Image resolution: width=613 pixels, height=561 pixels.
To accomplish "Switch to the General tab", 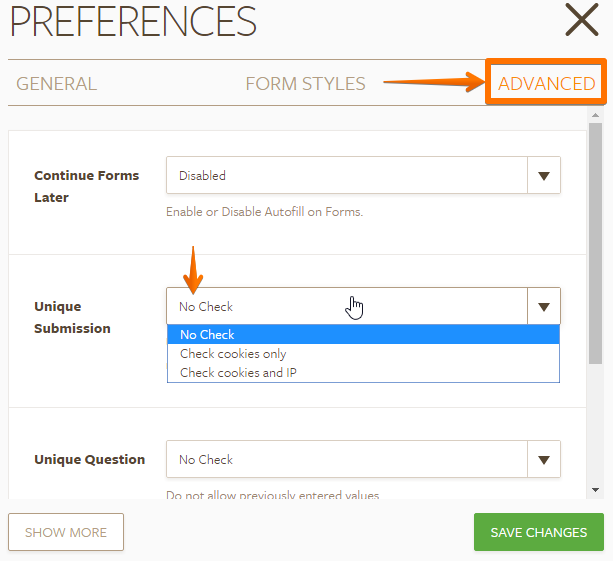I will pyautogui.click(x=57, y=84).
